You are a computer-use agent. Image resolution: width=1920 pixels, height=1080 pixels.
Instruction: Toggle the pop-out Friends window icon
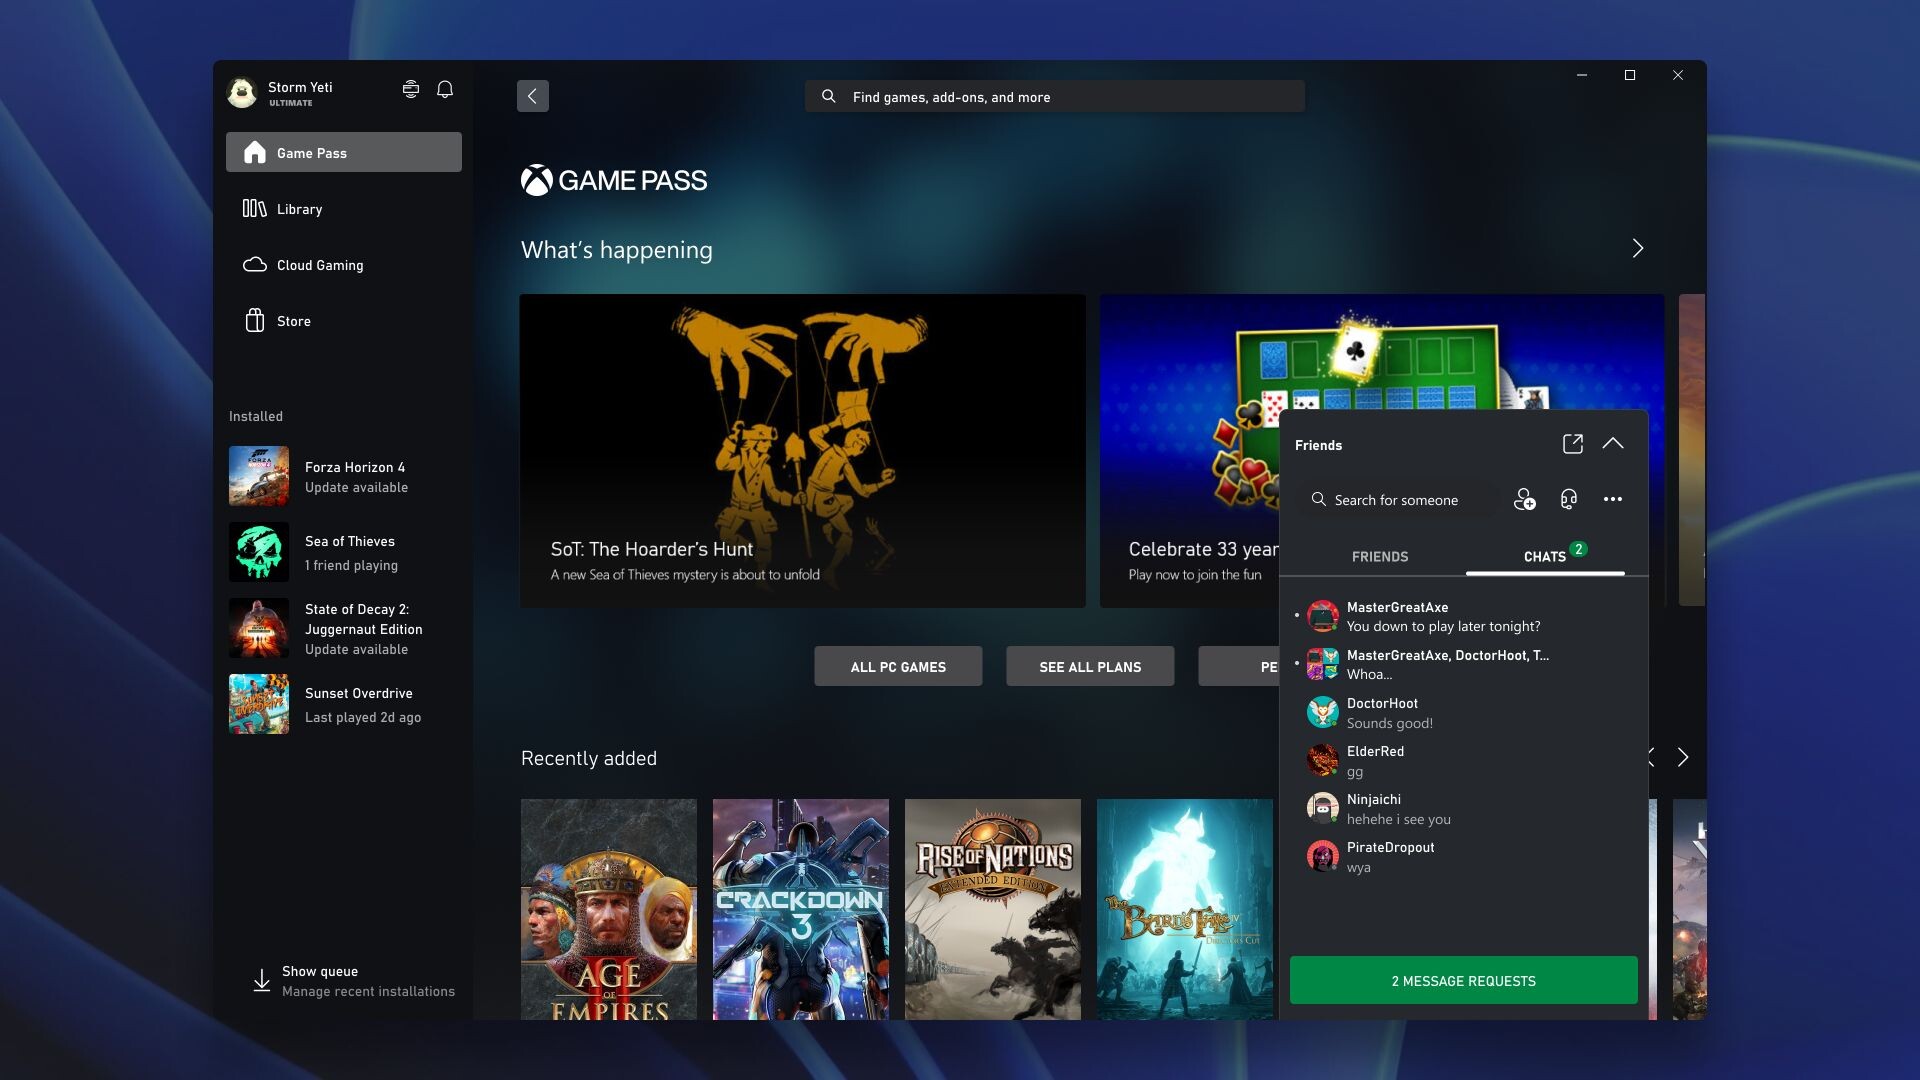pyautogui.click(x=1571, y=443)
